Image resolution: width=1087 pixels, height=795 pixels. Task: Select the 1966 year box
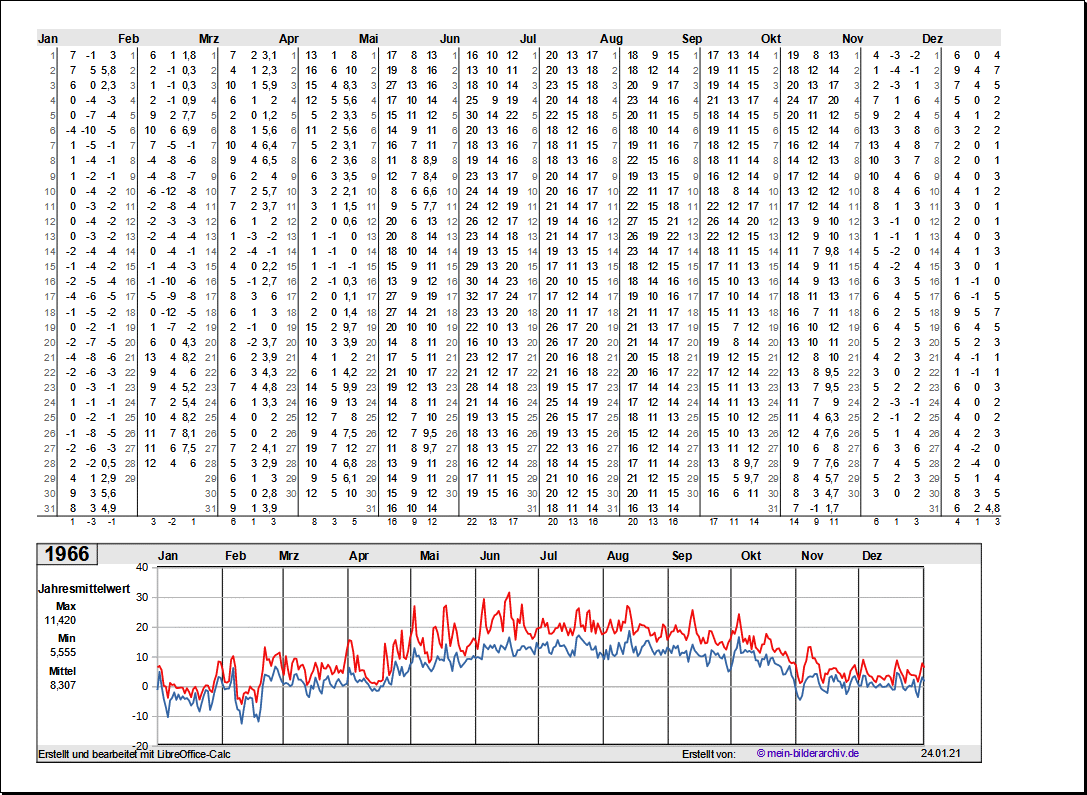click(x=66, y=554)
